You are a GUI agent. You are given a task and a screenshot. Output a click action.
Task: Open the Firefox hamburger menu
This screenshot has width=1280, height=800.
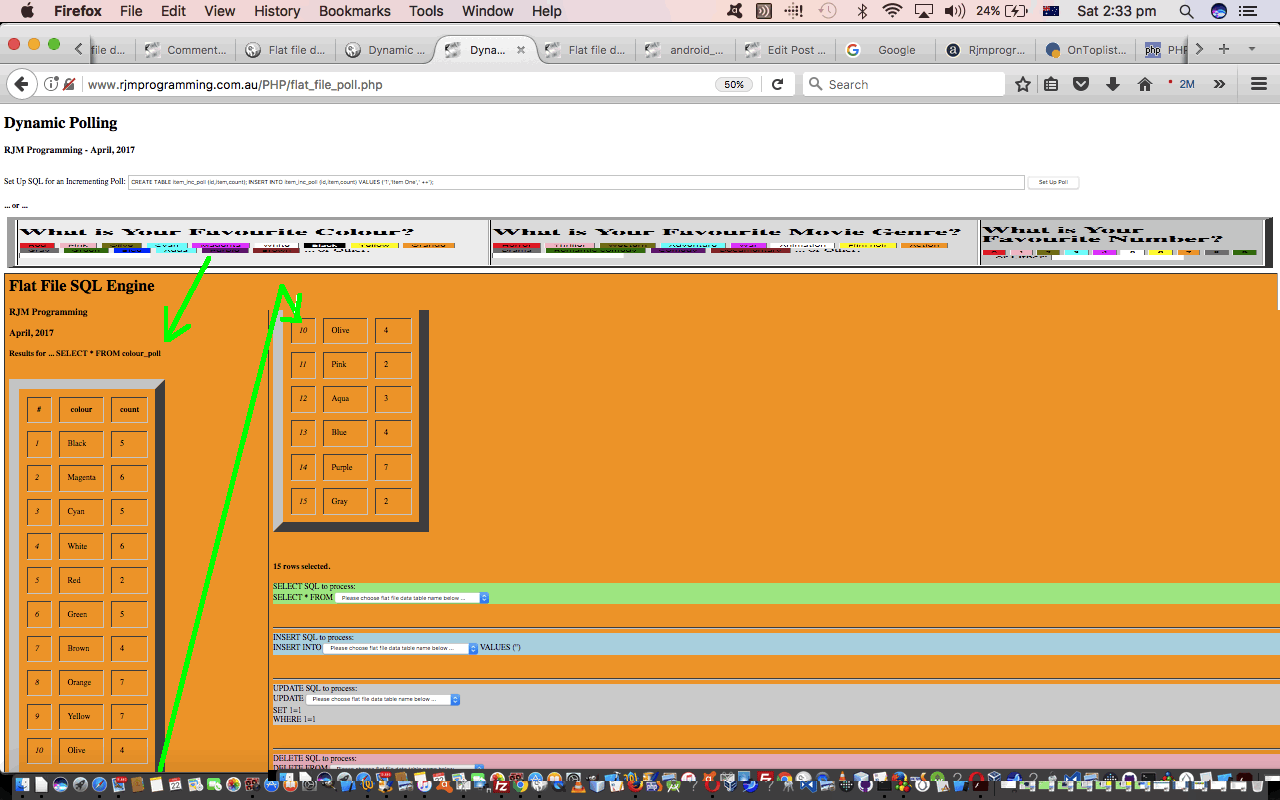(1259, 85)
